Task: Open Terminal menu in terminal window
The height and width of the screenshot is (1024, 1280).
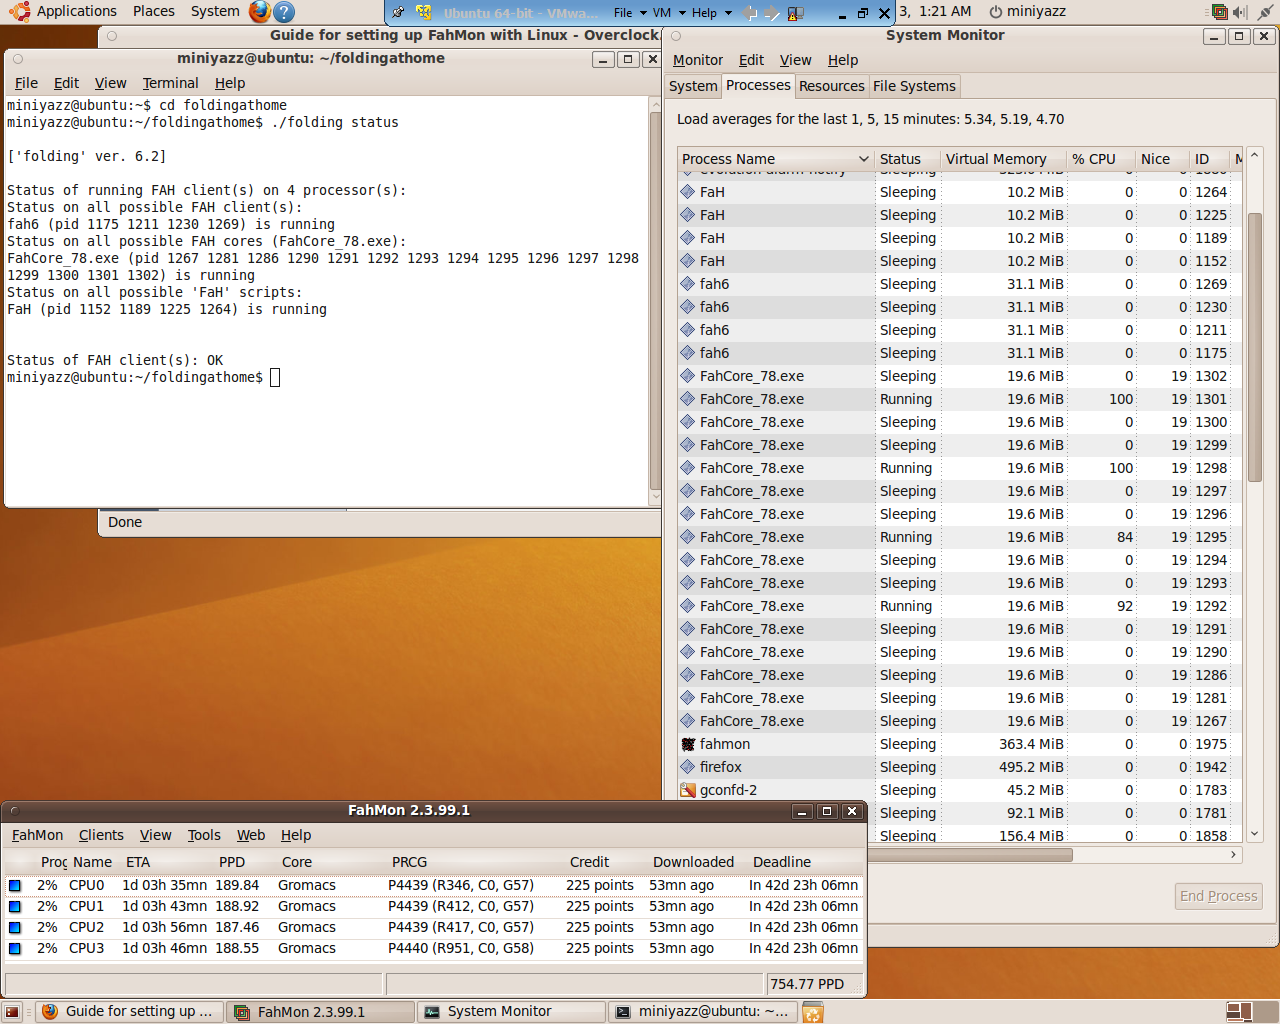Action: click(x=170, y=83)
